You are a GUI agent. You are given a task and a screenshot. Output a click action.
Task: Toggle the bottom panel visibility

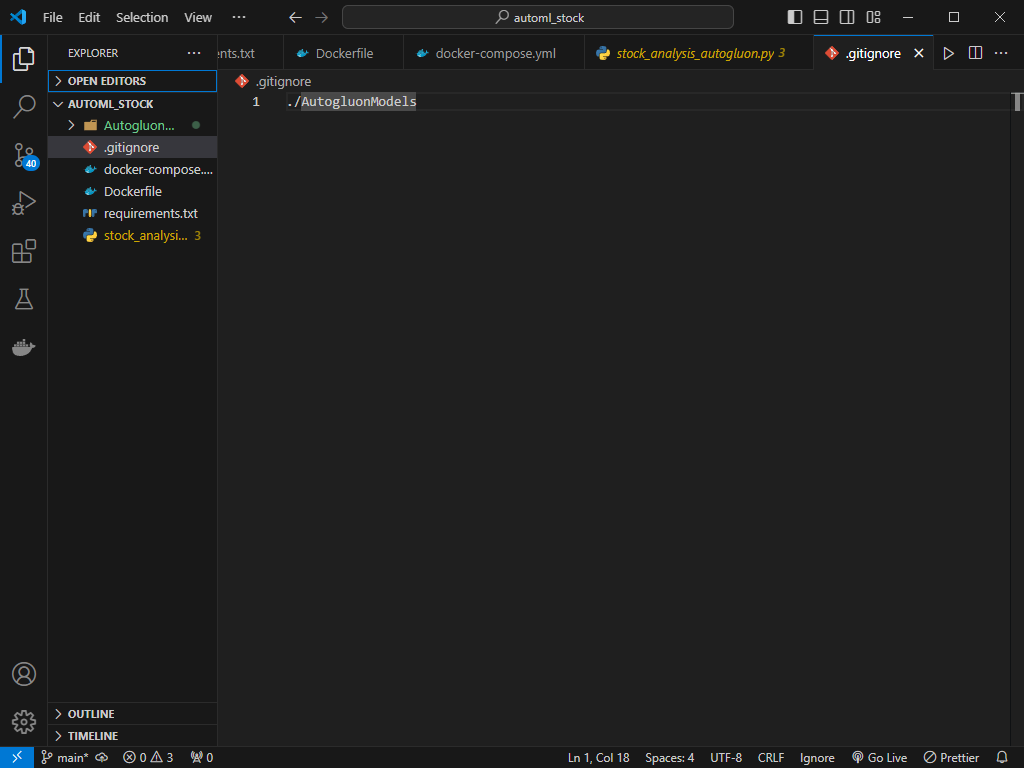821,18
